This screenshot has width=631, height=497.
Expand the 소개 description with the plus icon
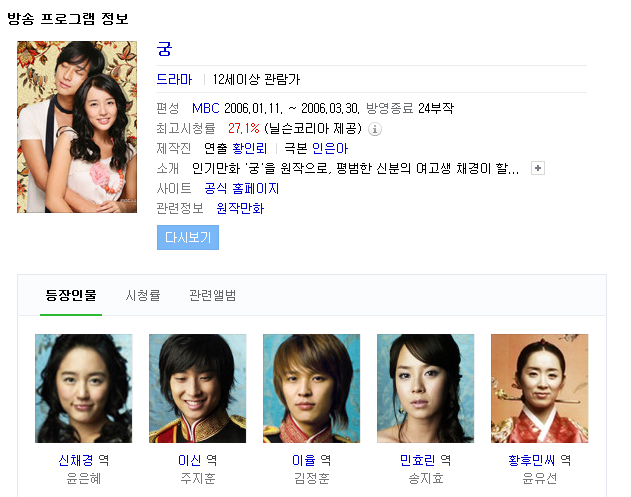538,168
